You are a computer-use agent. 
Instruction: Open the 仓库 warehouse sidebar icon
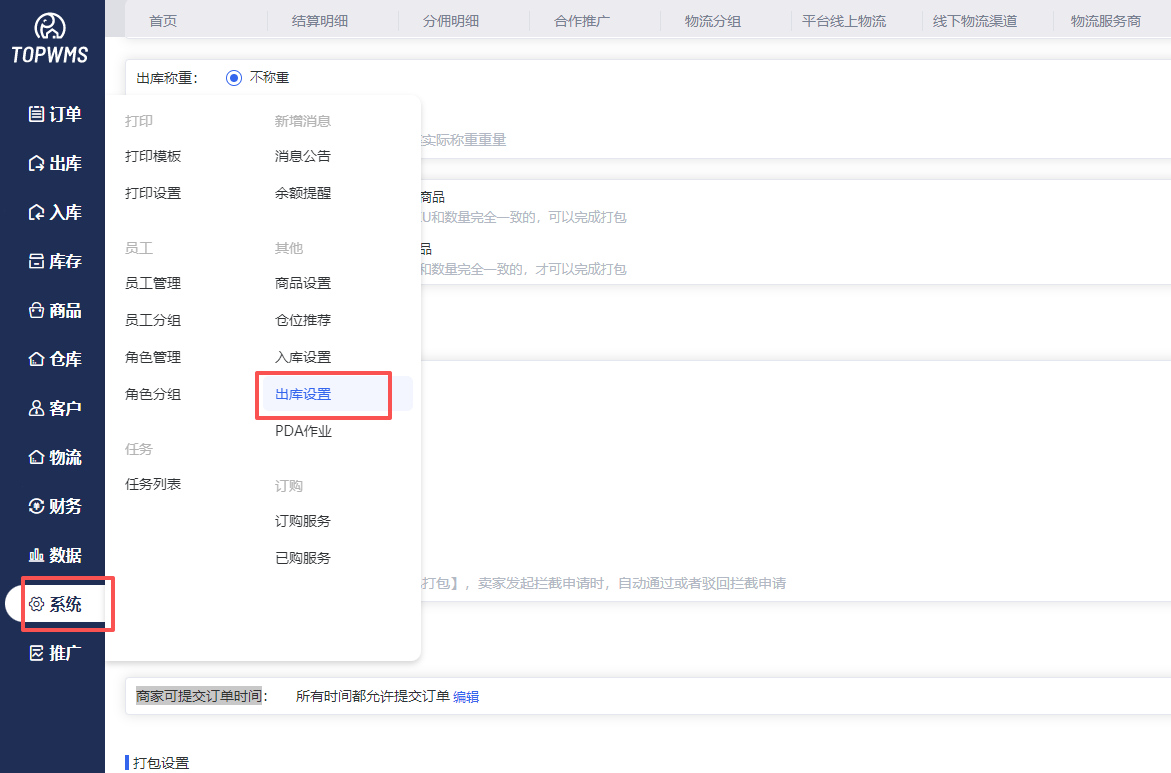coord(37,359)
